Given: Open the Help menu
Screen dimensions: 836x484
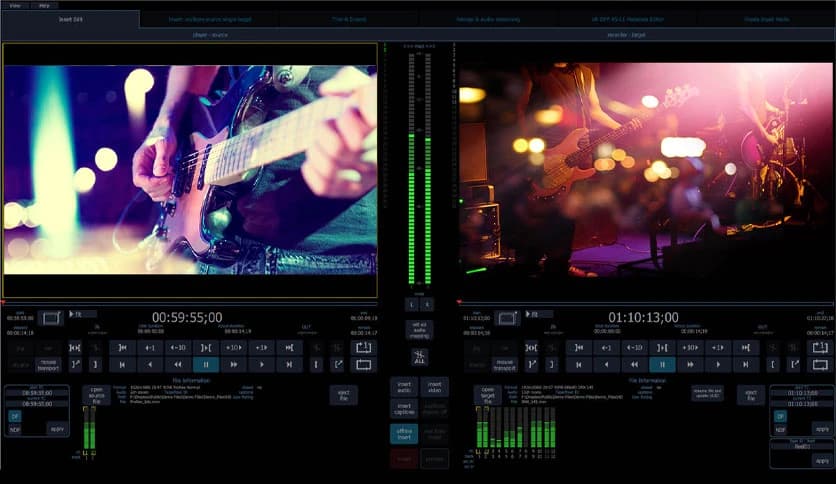Looking at the screenshot, I should point(44,5).
